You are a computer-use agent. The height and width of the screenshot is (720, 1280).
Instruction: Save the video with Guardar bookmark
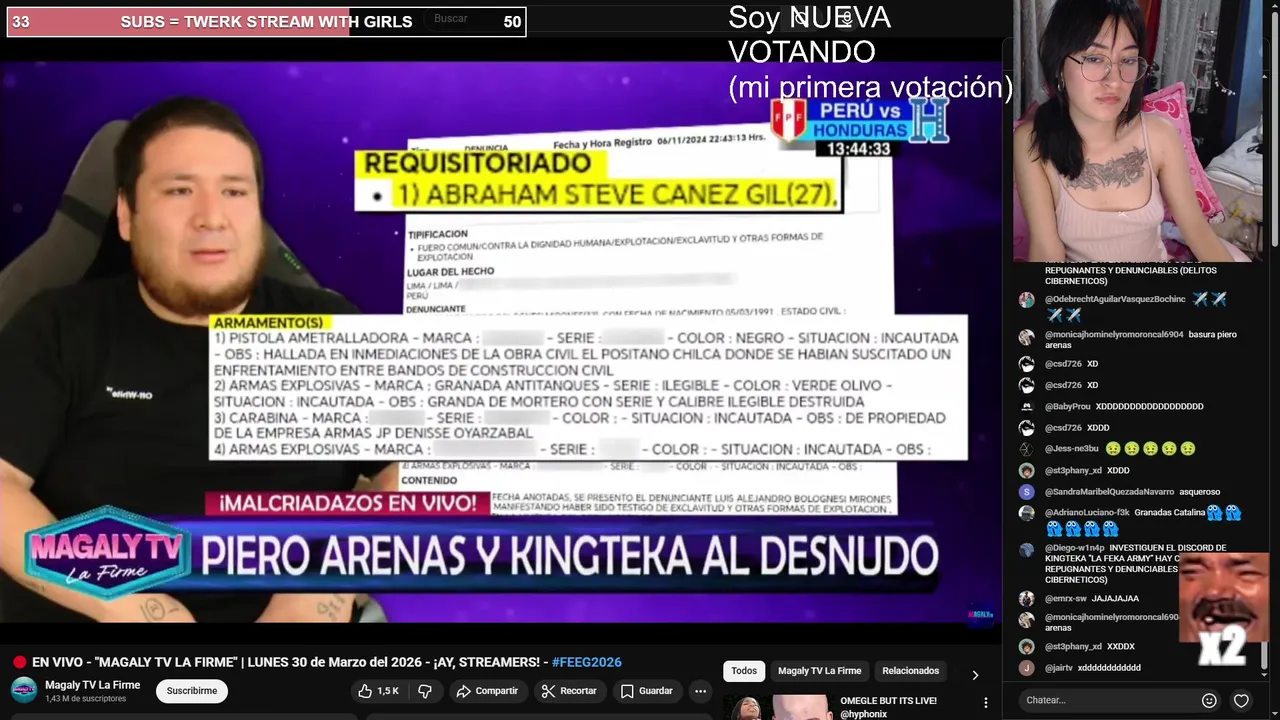tap(646, 691)
